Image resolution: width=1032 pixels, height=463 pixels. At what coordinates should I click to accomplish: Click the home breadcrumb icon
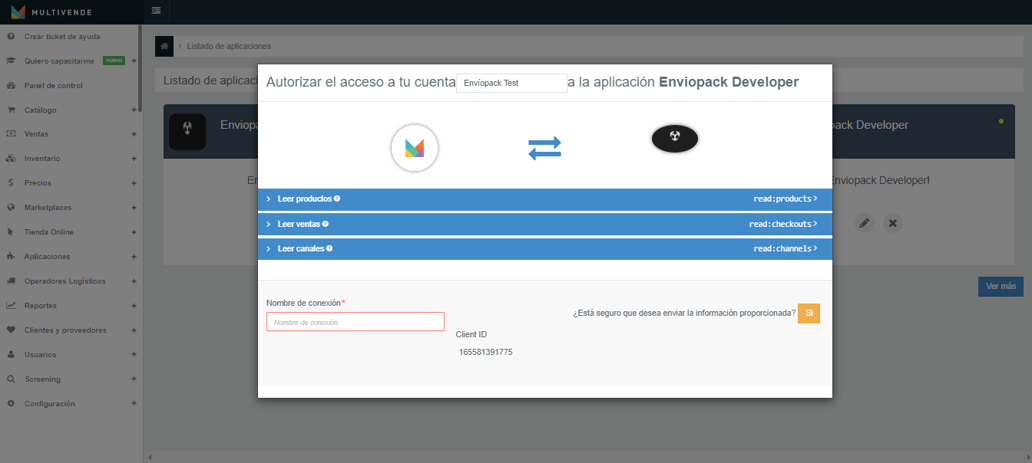(164, 46)
